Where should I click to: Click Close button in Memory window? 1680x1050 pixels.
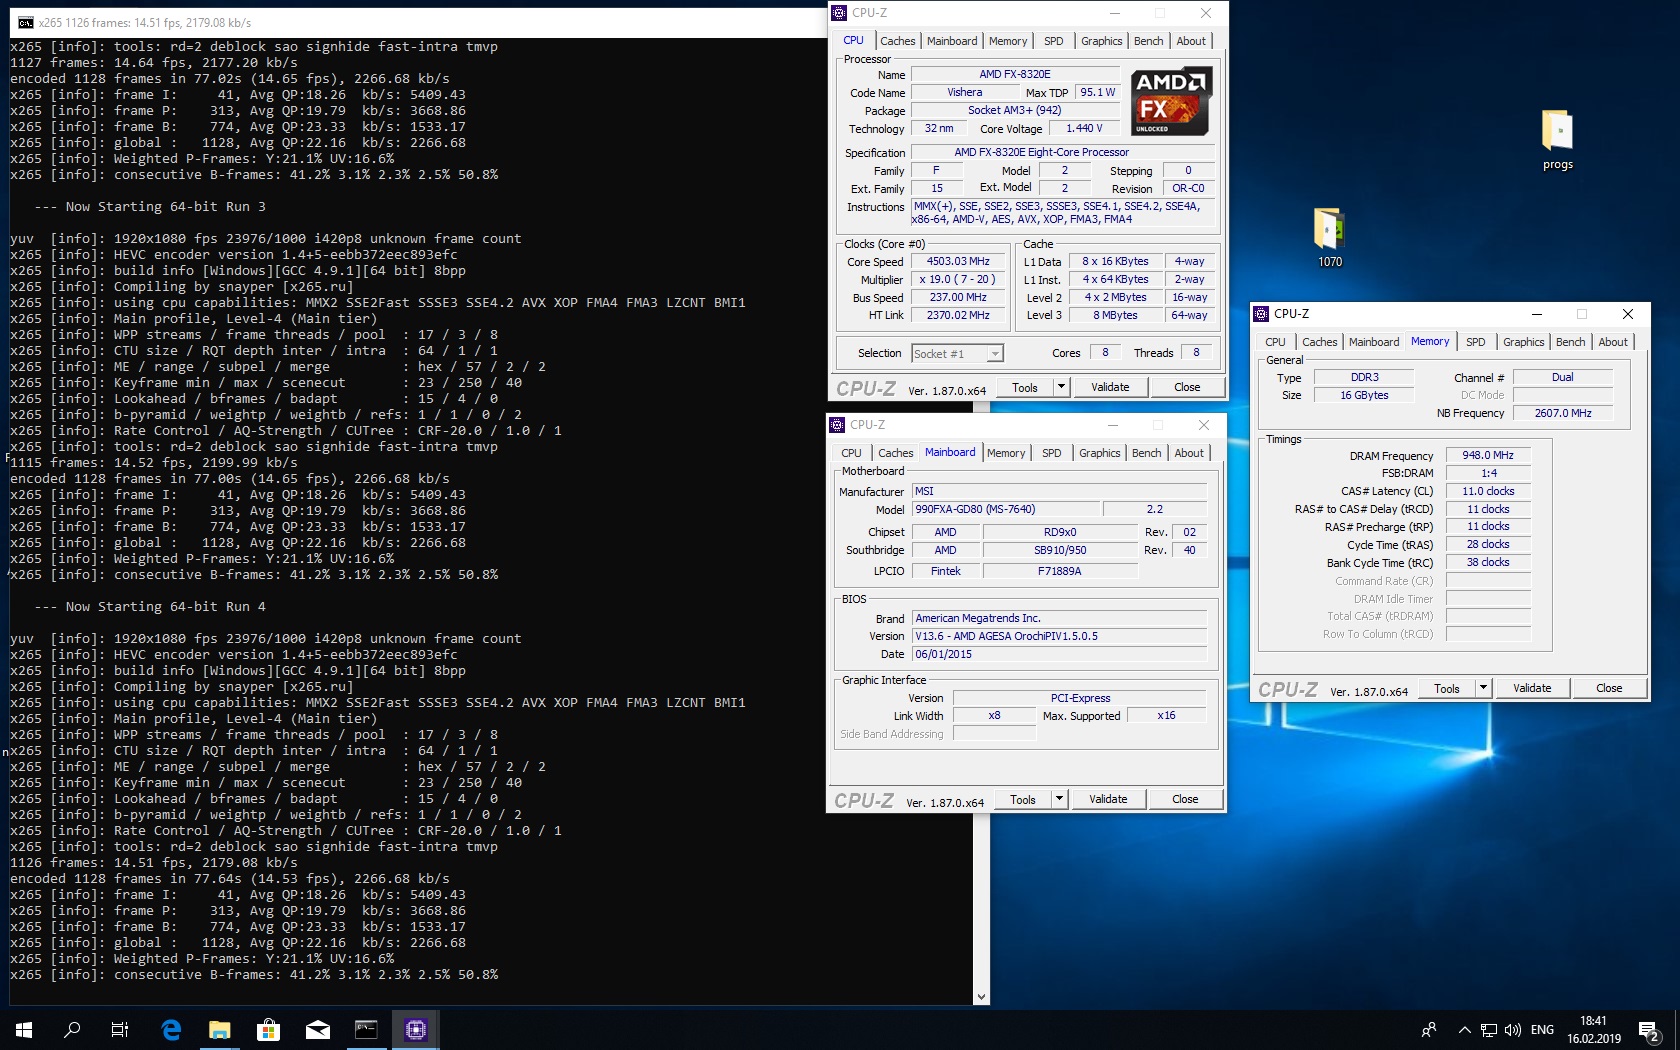click(x=1608, y=688)
